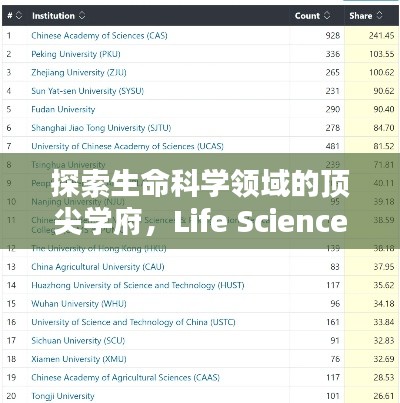Screen dimensions: 400x403
Task: Select count value 91 for Sichuan University
Action: pyautogui.click(x=335, y=341)
